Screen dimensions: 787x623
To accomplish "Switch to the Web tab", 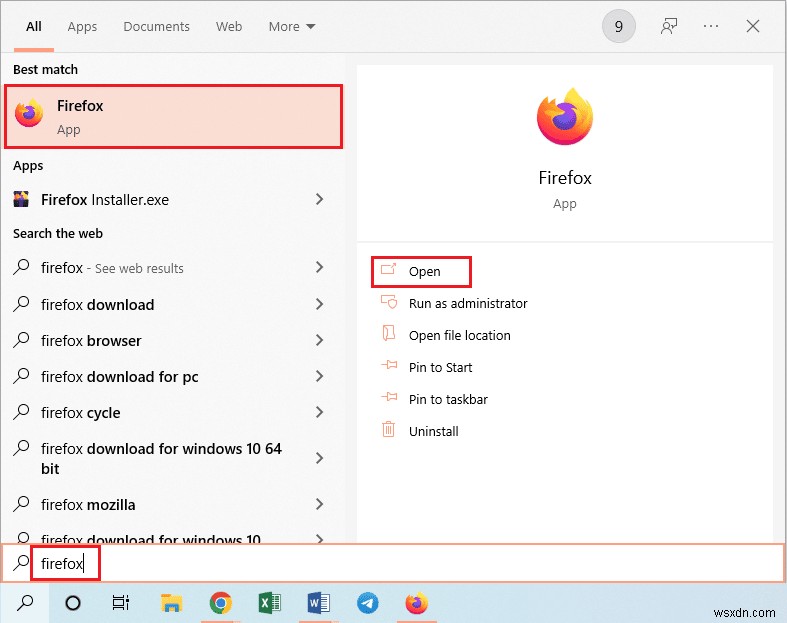I will coord(229,26).
